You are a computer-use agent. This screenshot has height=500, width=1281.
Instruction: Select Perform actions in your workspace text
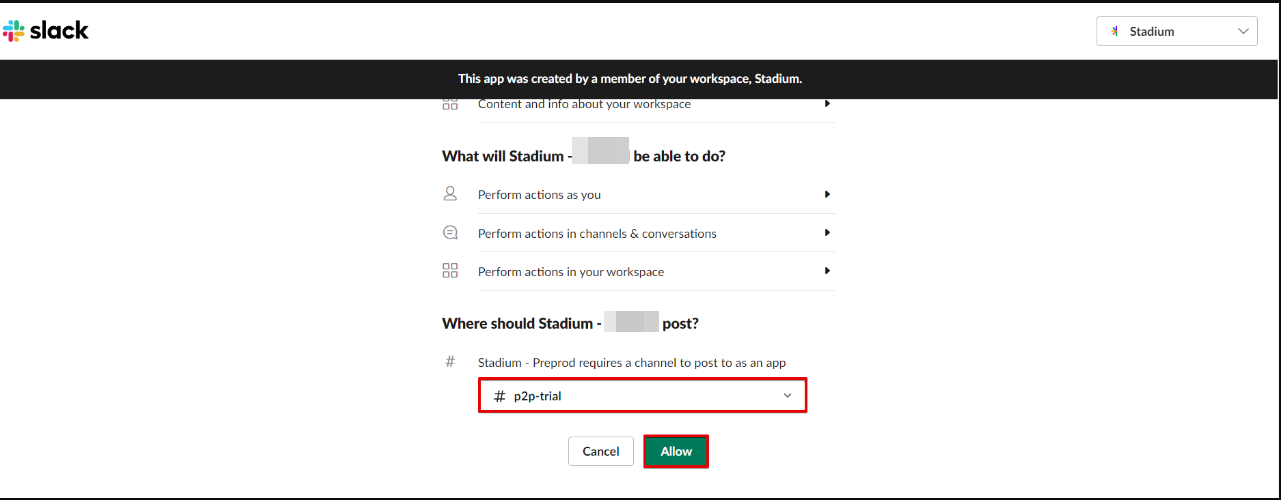pos(571,271)
